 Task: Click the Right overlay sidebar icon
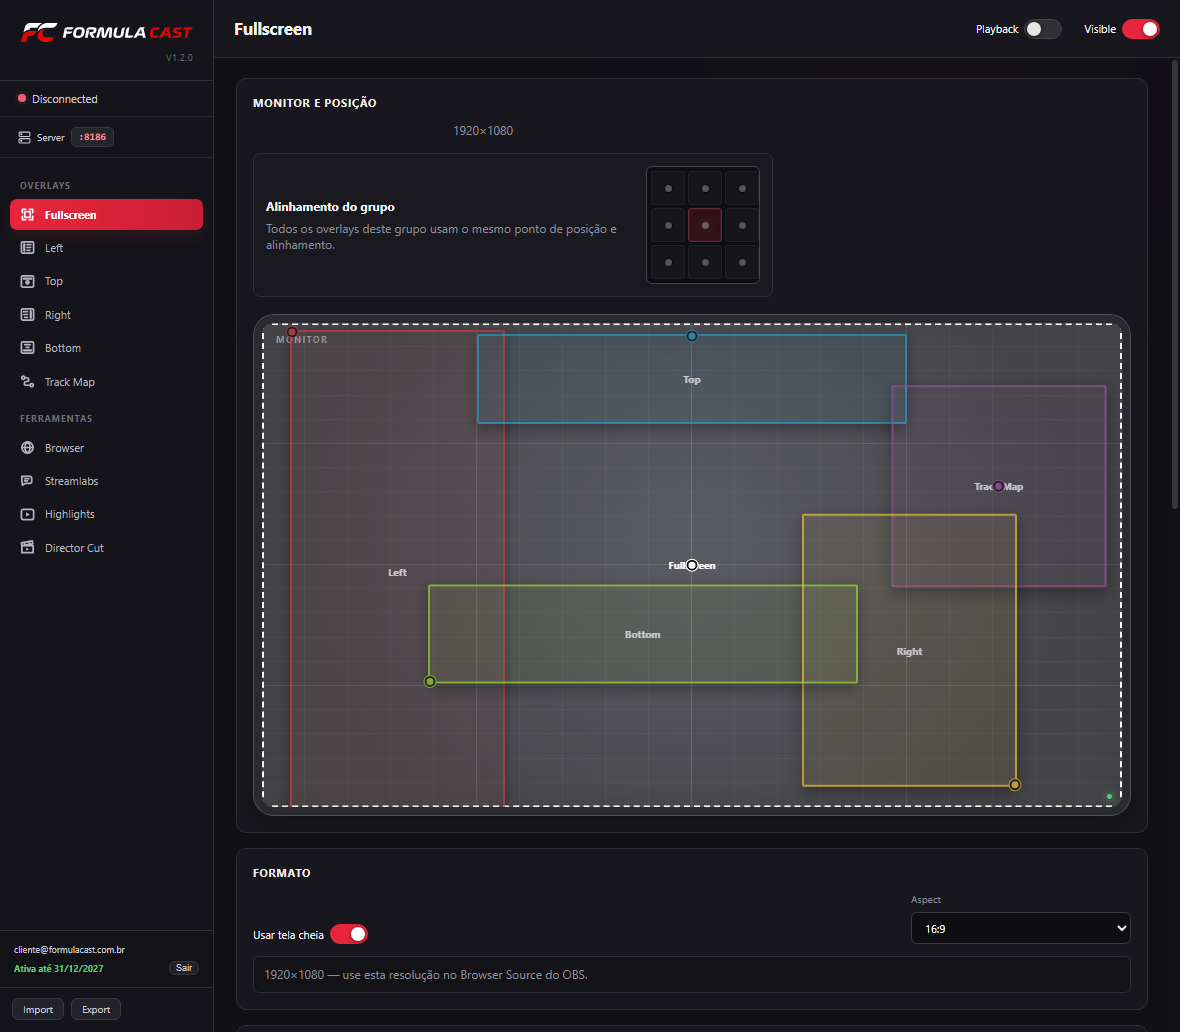(27, 315)
